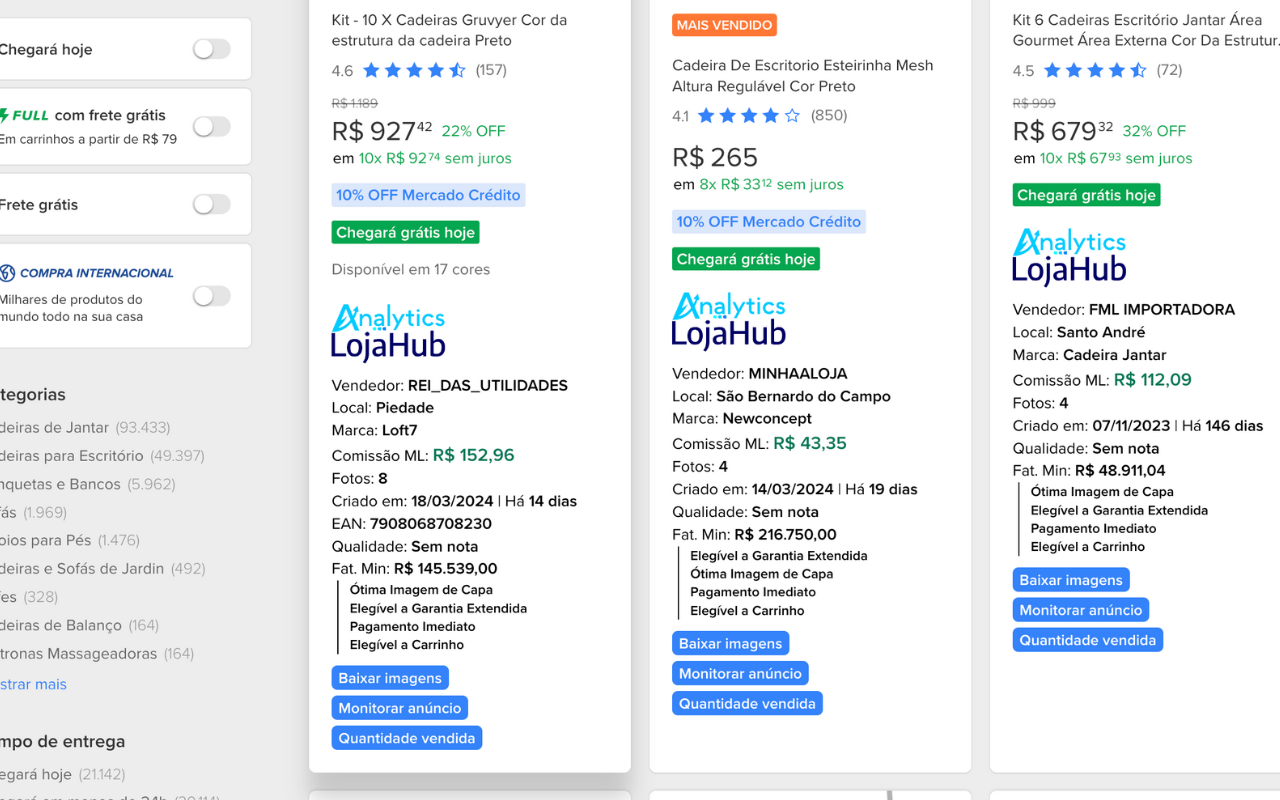The height and width of the screenshot is (800, 1280).
Task: Click the "MAIS VENDIDO" badge
Action: pyautogui.click(x=724, y=25)
